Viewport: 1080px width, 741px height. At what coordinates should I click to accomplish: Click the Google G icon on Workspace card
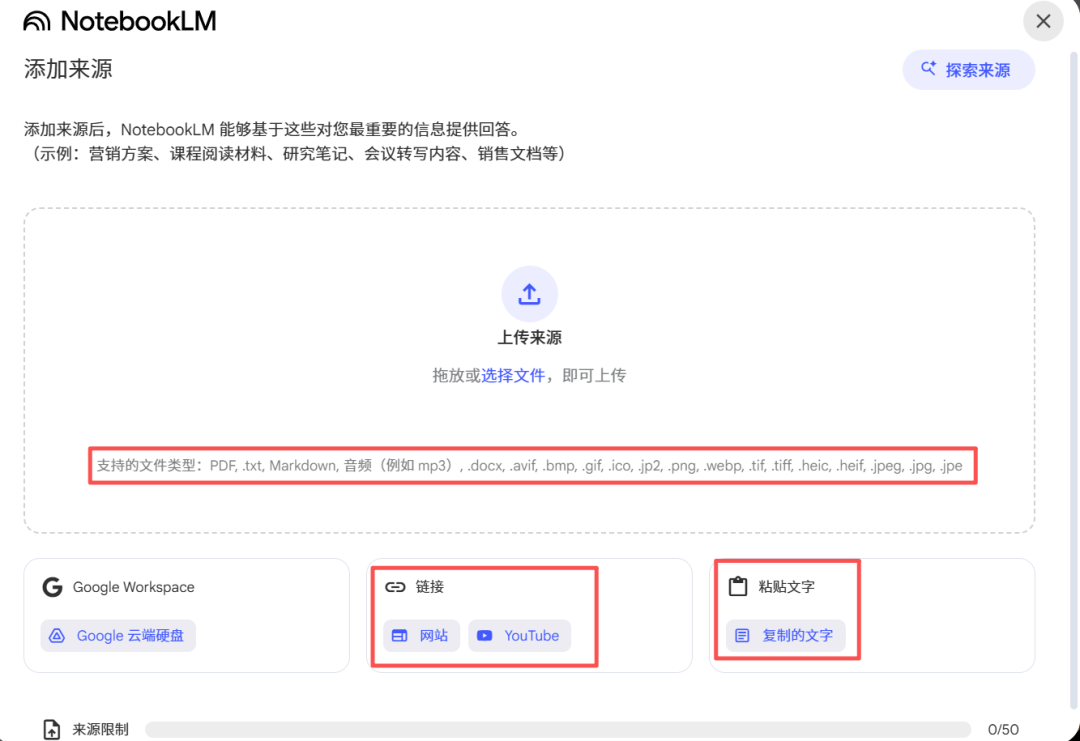click(x=52, y=587)
